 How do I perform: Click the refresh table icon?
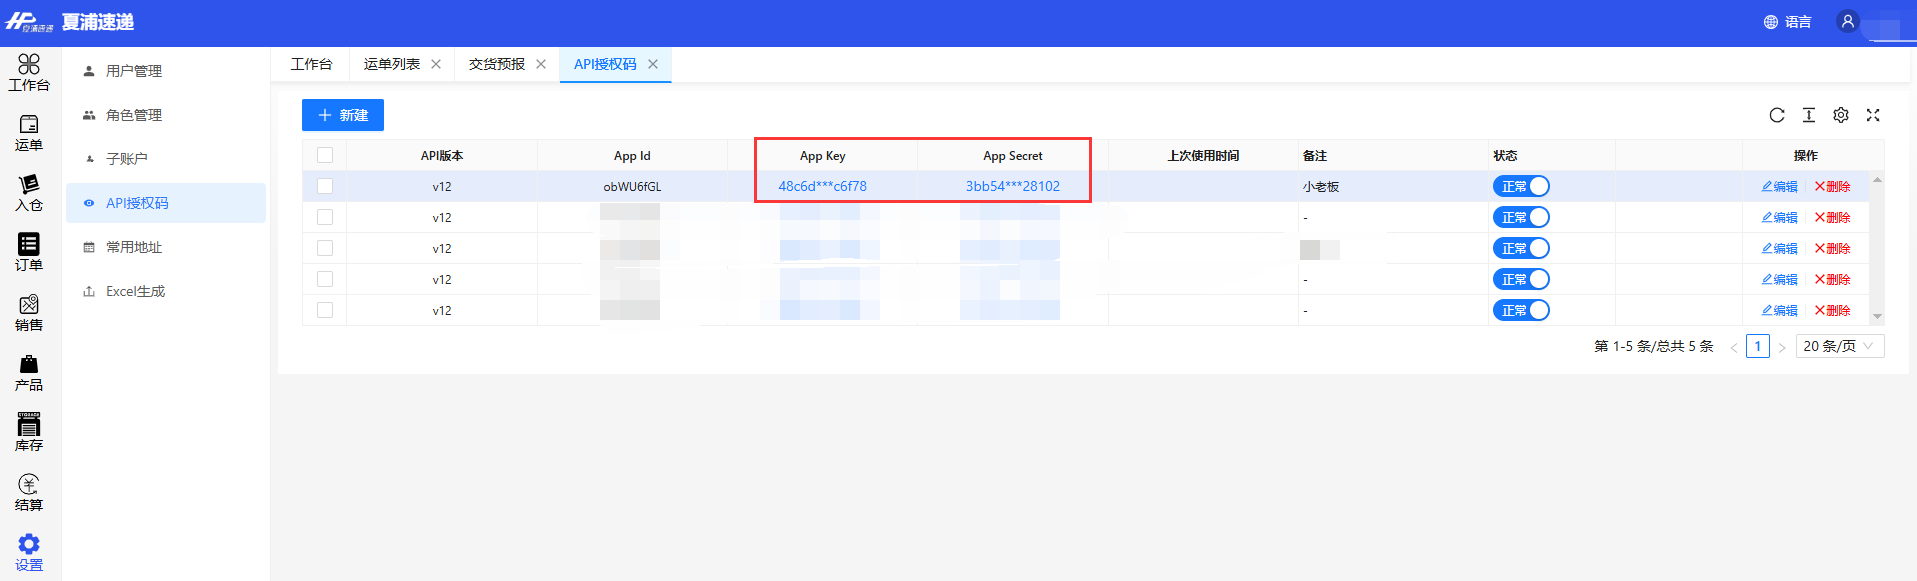coord(1777,115)
